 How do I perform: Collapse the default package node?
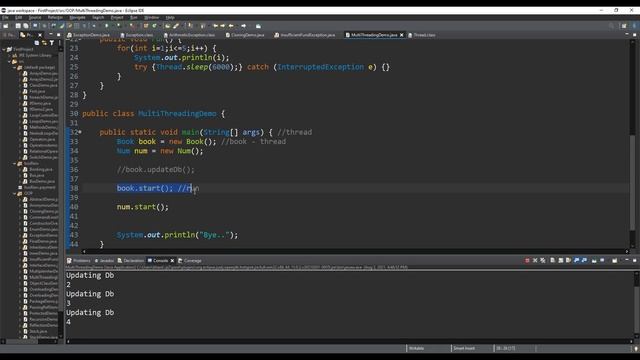[14, 67]
